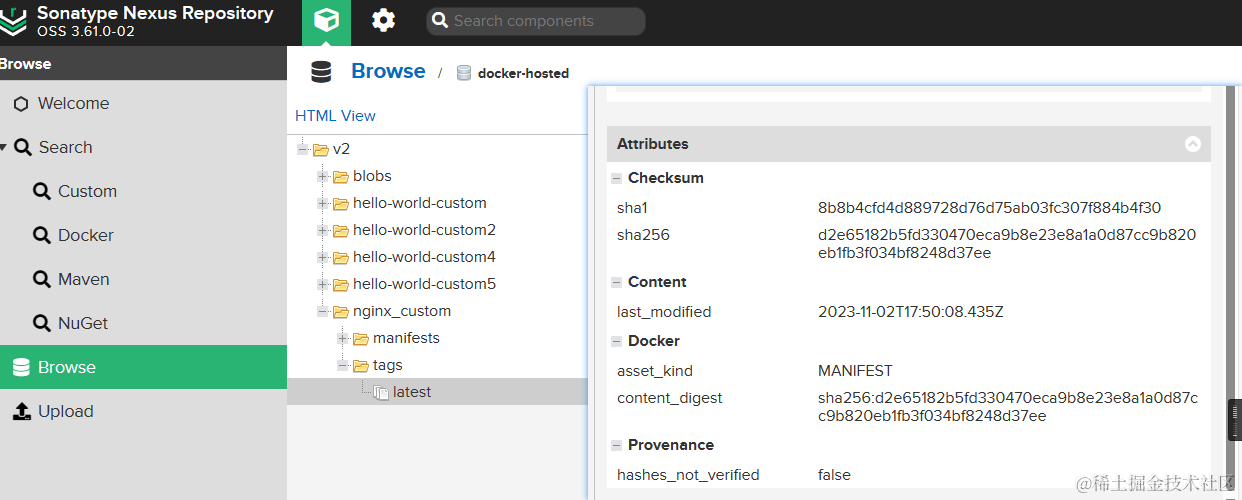The height and width of the screenshot is (500, 1242).
Task: Click the tags folder icon
Action: pos(361,366)
